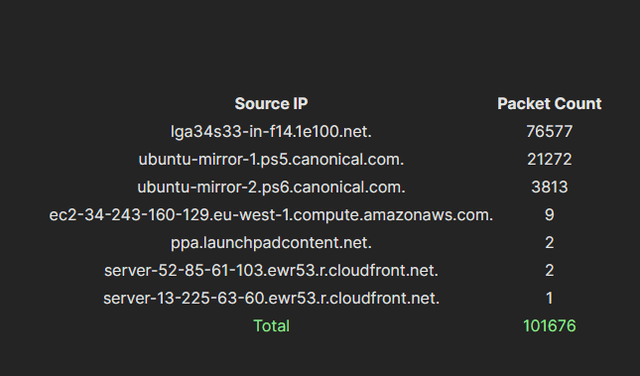Click packet count value 76577
This screenshot has height=376, width=640.
point(549,131)
